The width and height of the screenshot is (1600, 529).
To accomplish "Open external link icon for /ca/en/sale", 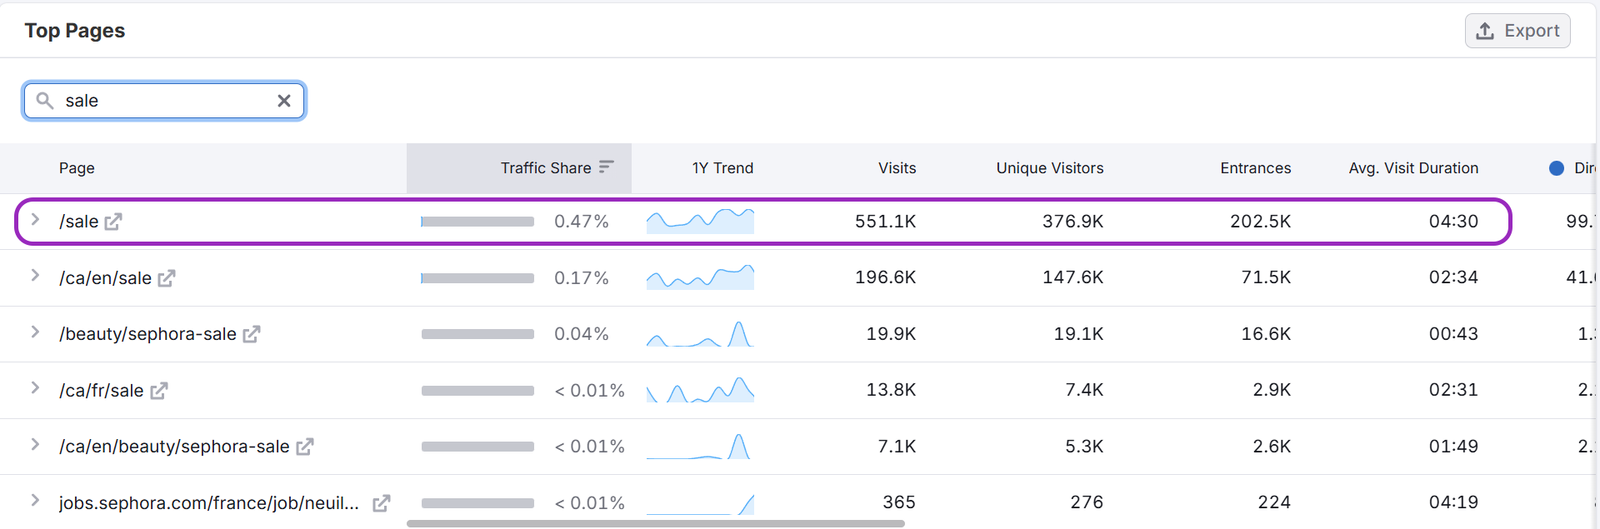I will coord(166,278).
